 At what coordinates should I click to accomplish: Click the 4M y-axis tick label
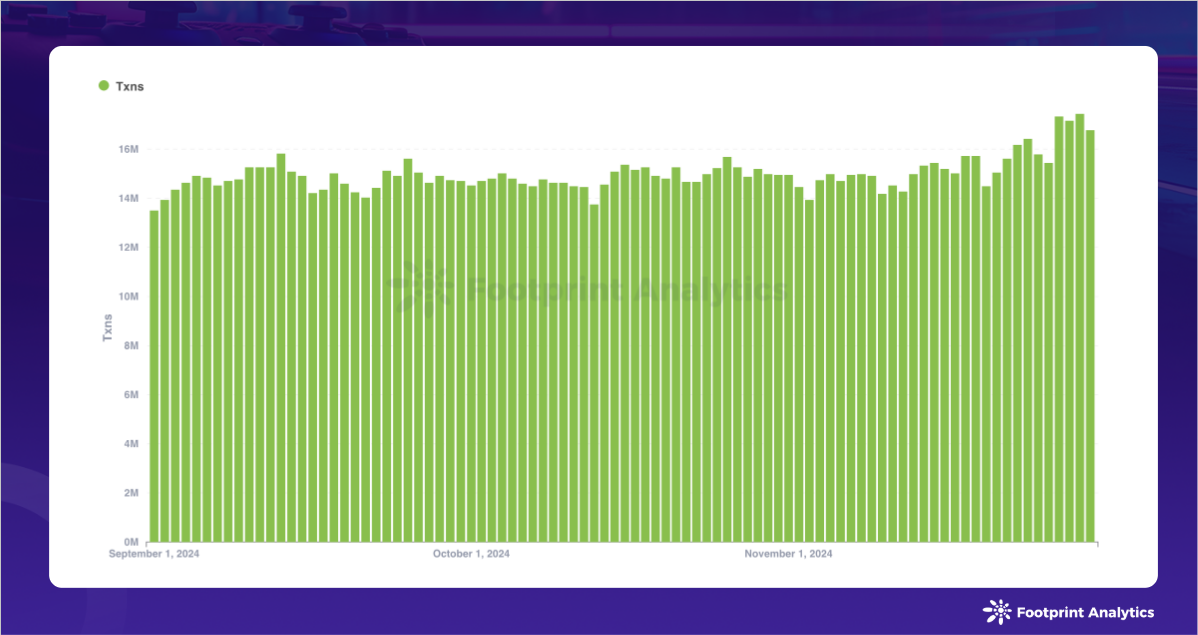pos(129,444)
